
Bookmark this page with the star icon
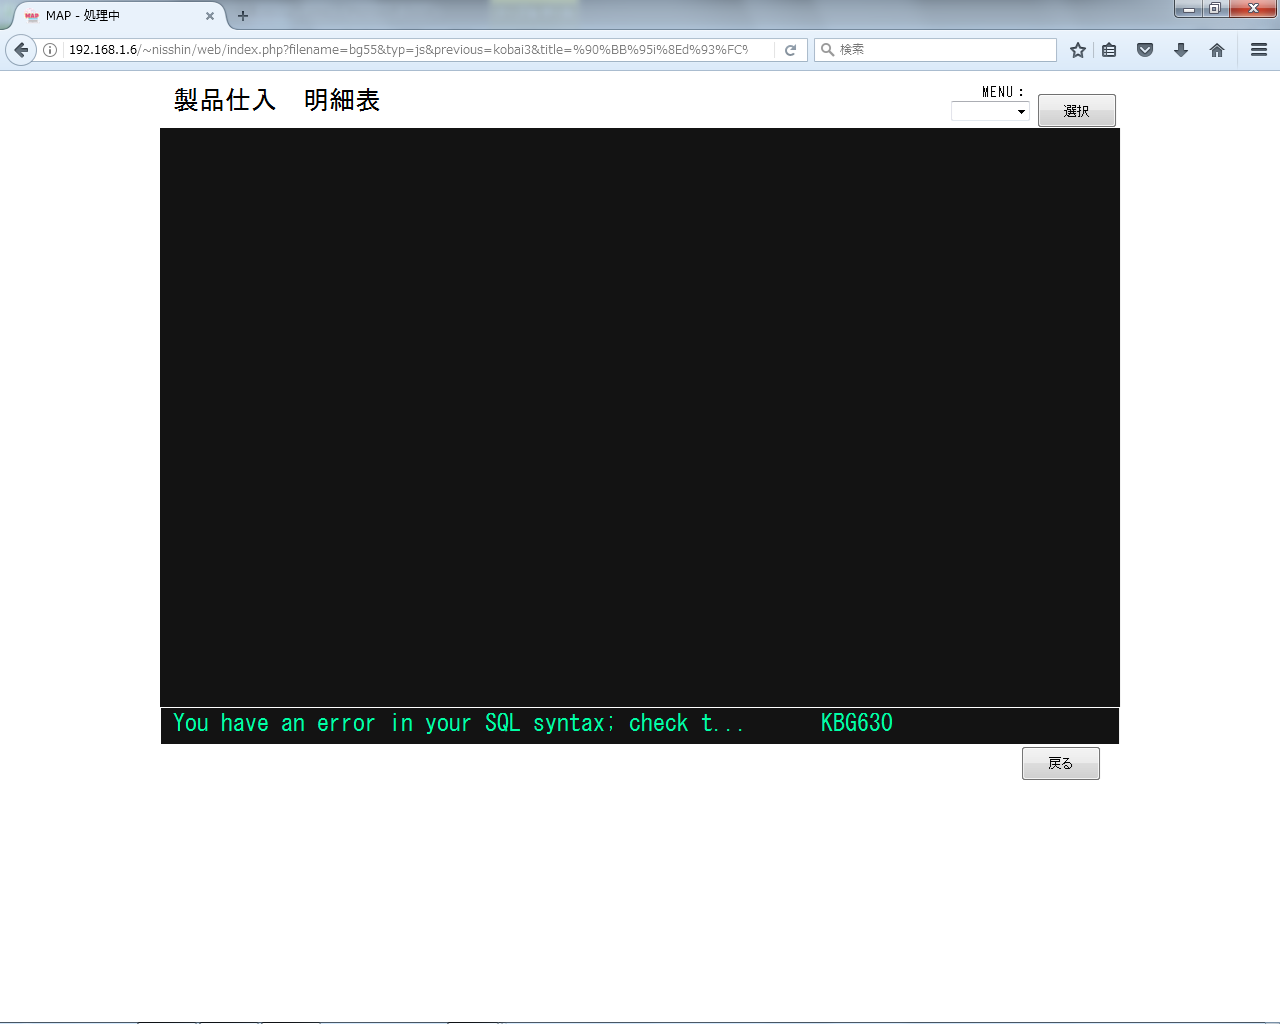coord(1077,50)
